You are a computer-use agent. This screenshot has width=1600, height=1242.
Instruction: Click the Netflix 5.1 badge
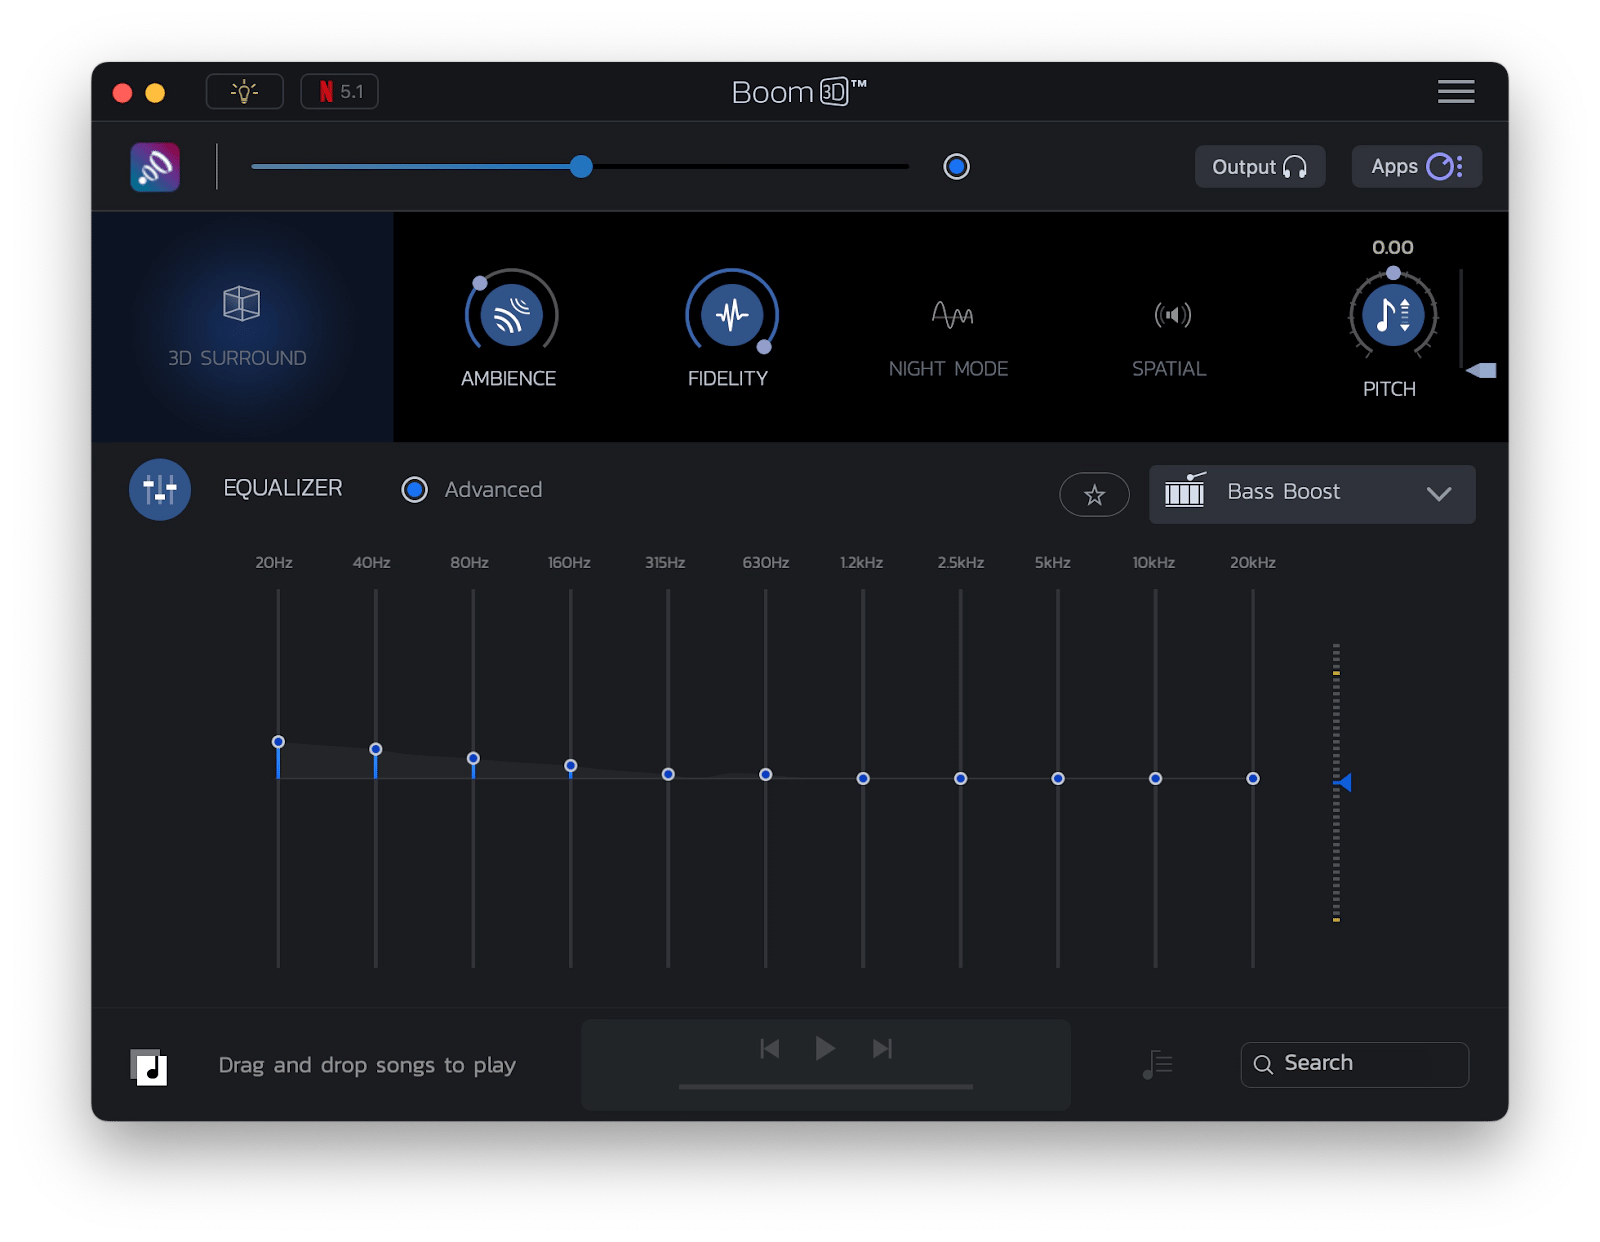[339, 91]
